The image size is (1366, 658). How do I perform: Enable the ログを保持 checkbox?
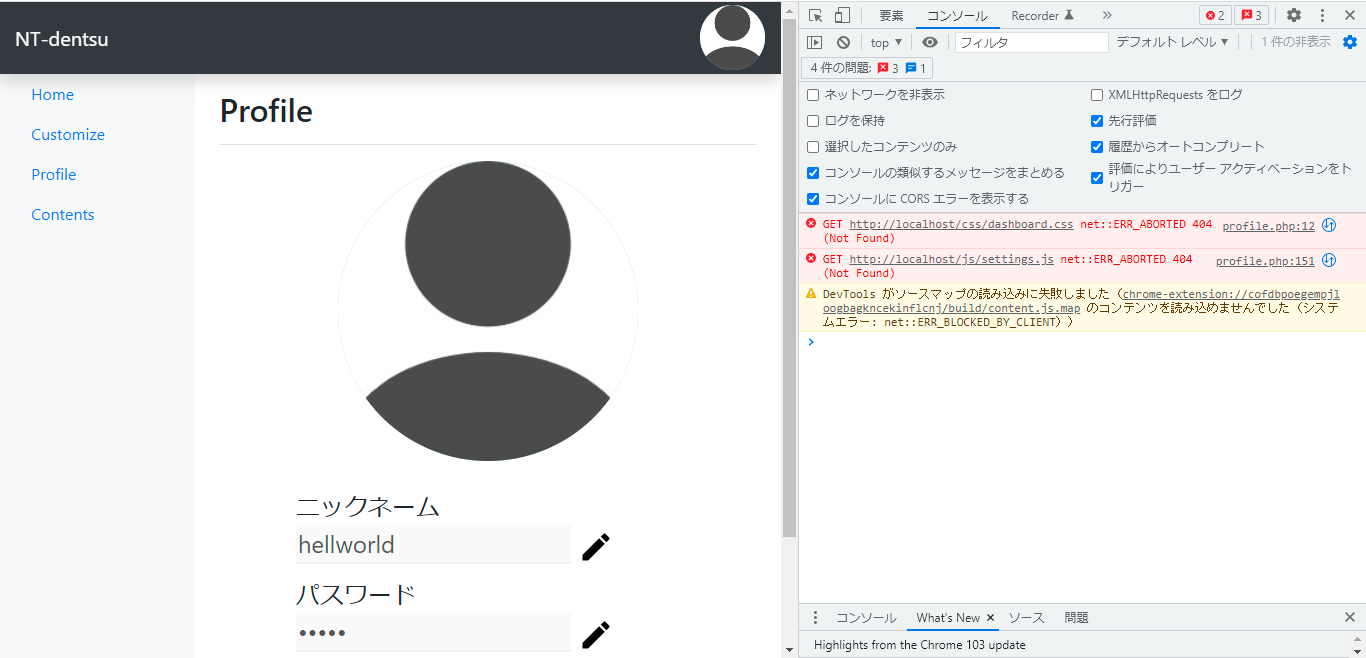pyautogui.click(x=812, y=120)
